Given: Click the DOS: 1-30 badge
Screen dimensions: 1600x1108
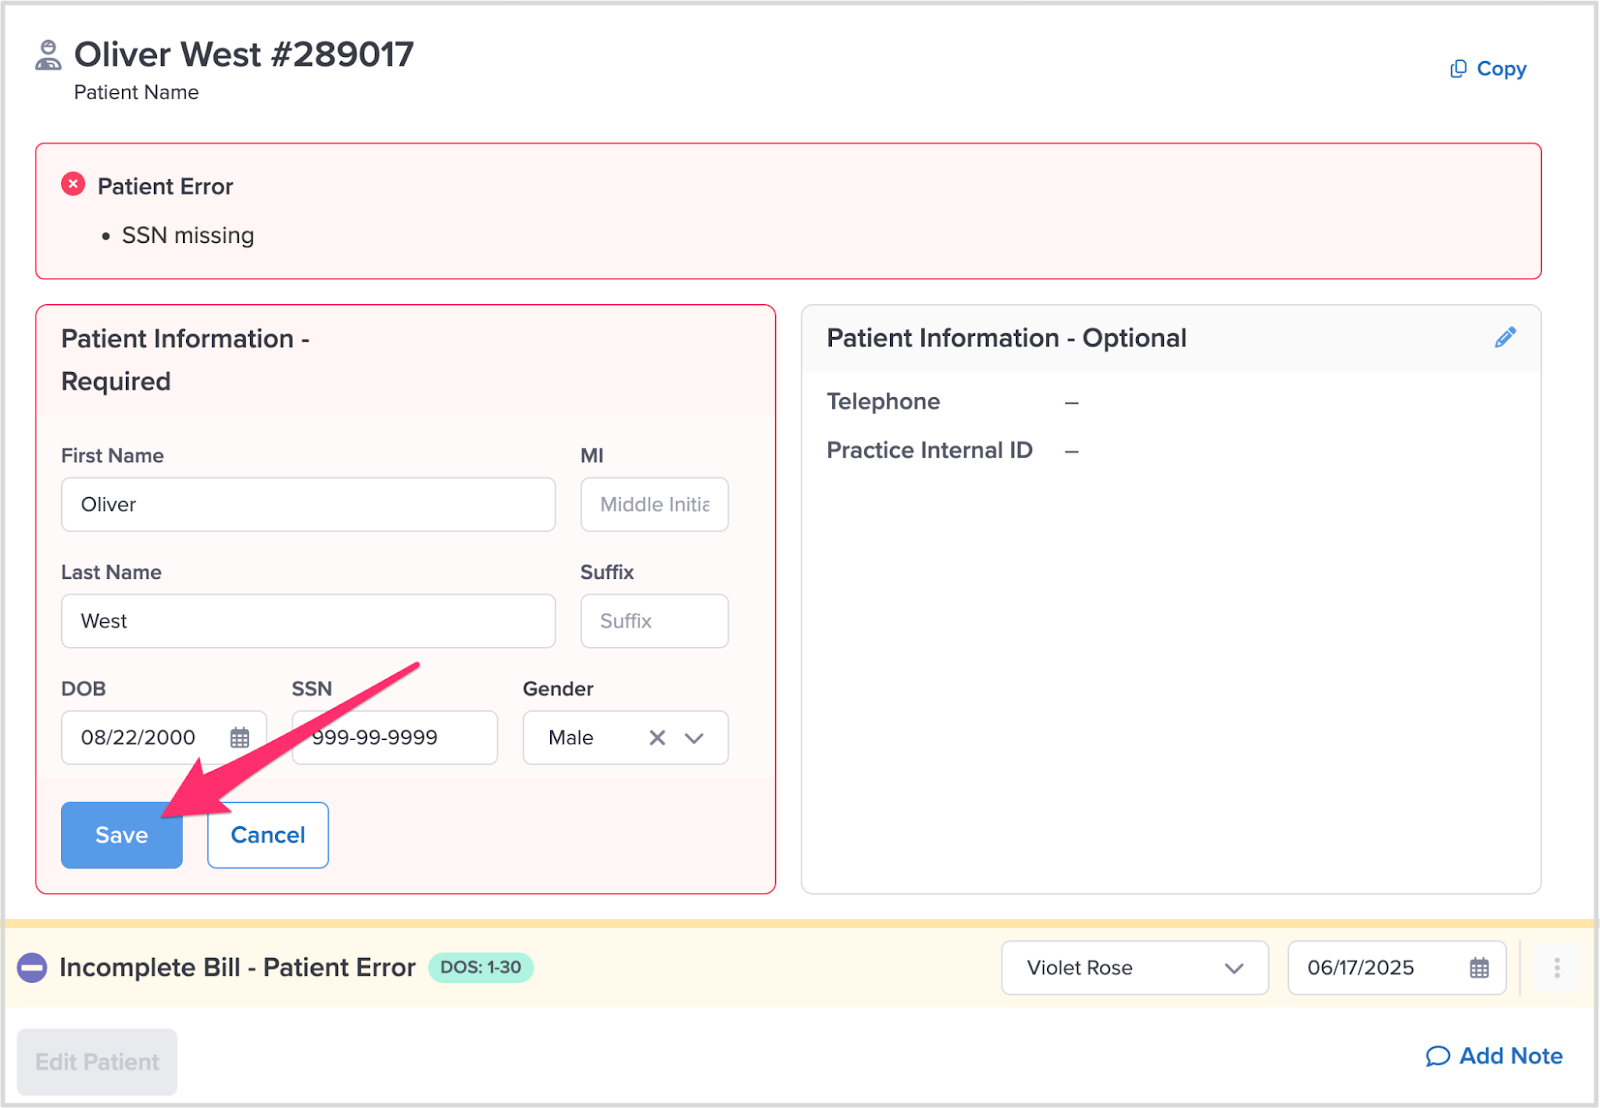Looking at the screenshot, I should click(481, 968).
